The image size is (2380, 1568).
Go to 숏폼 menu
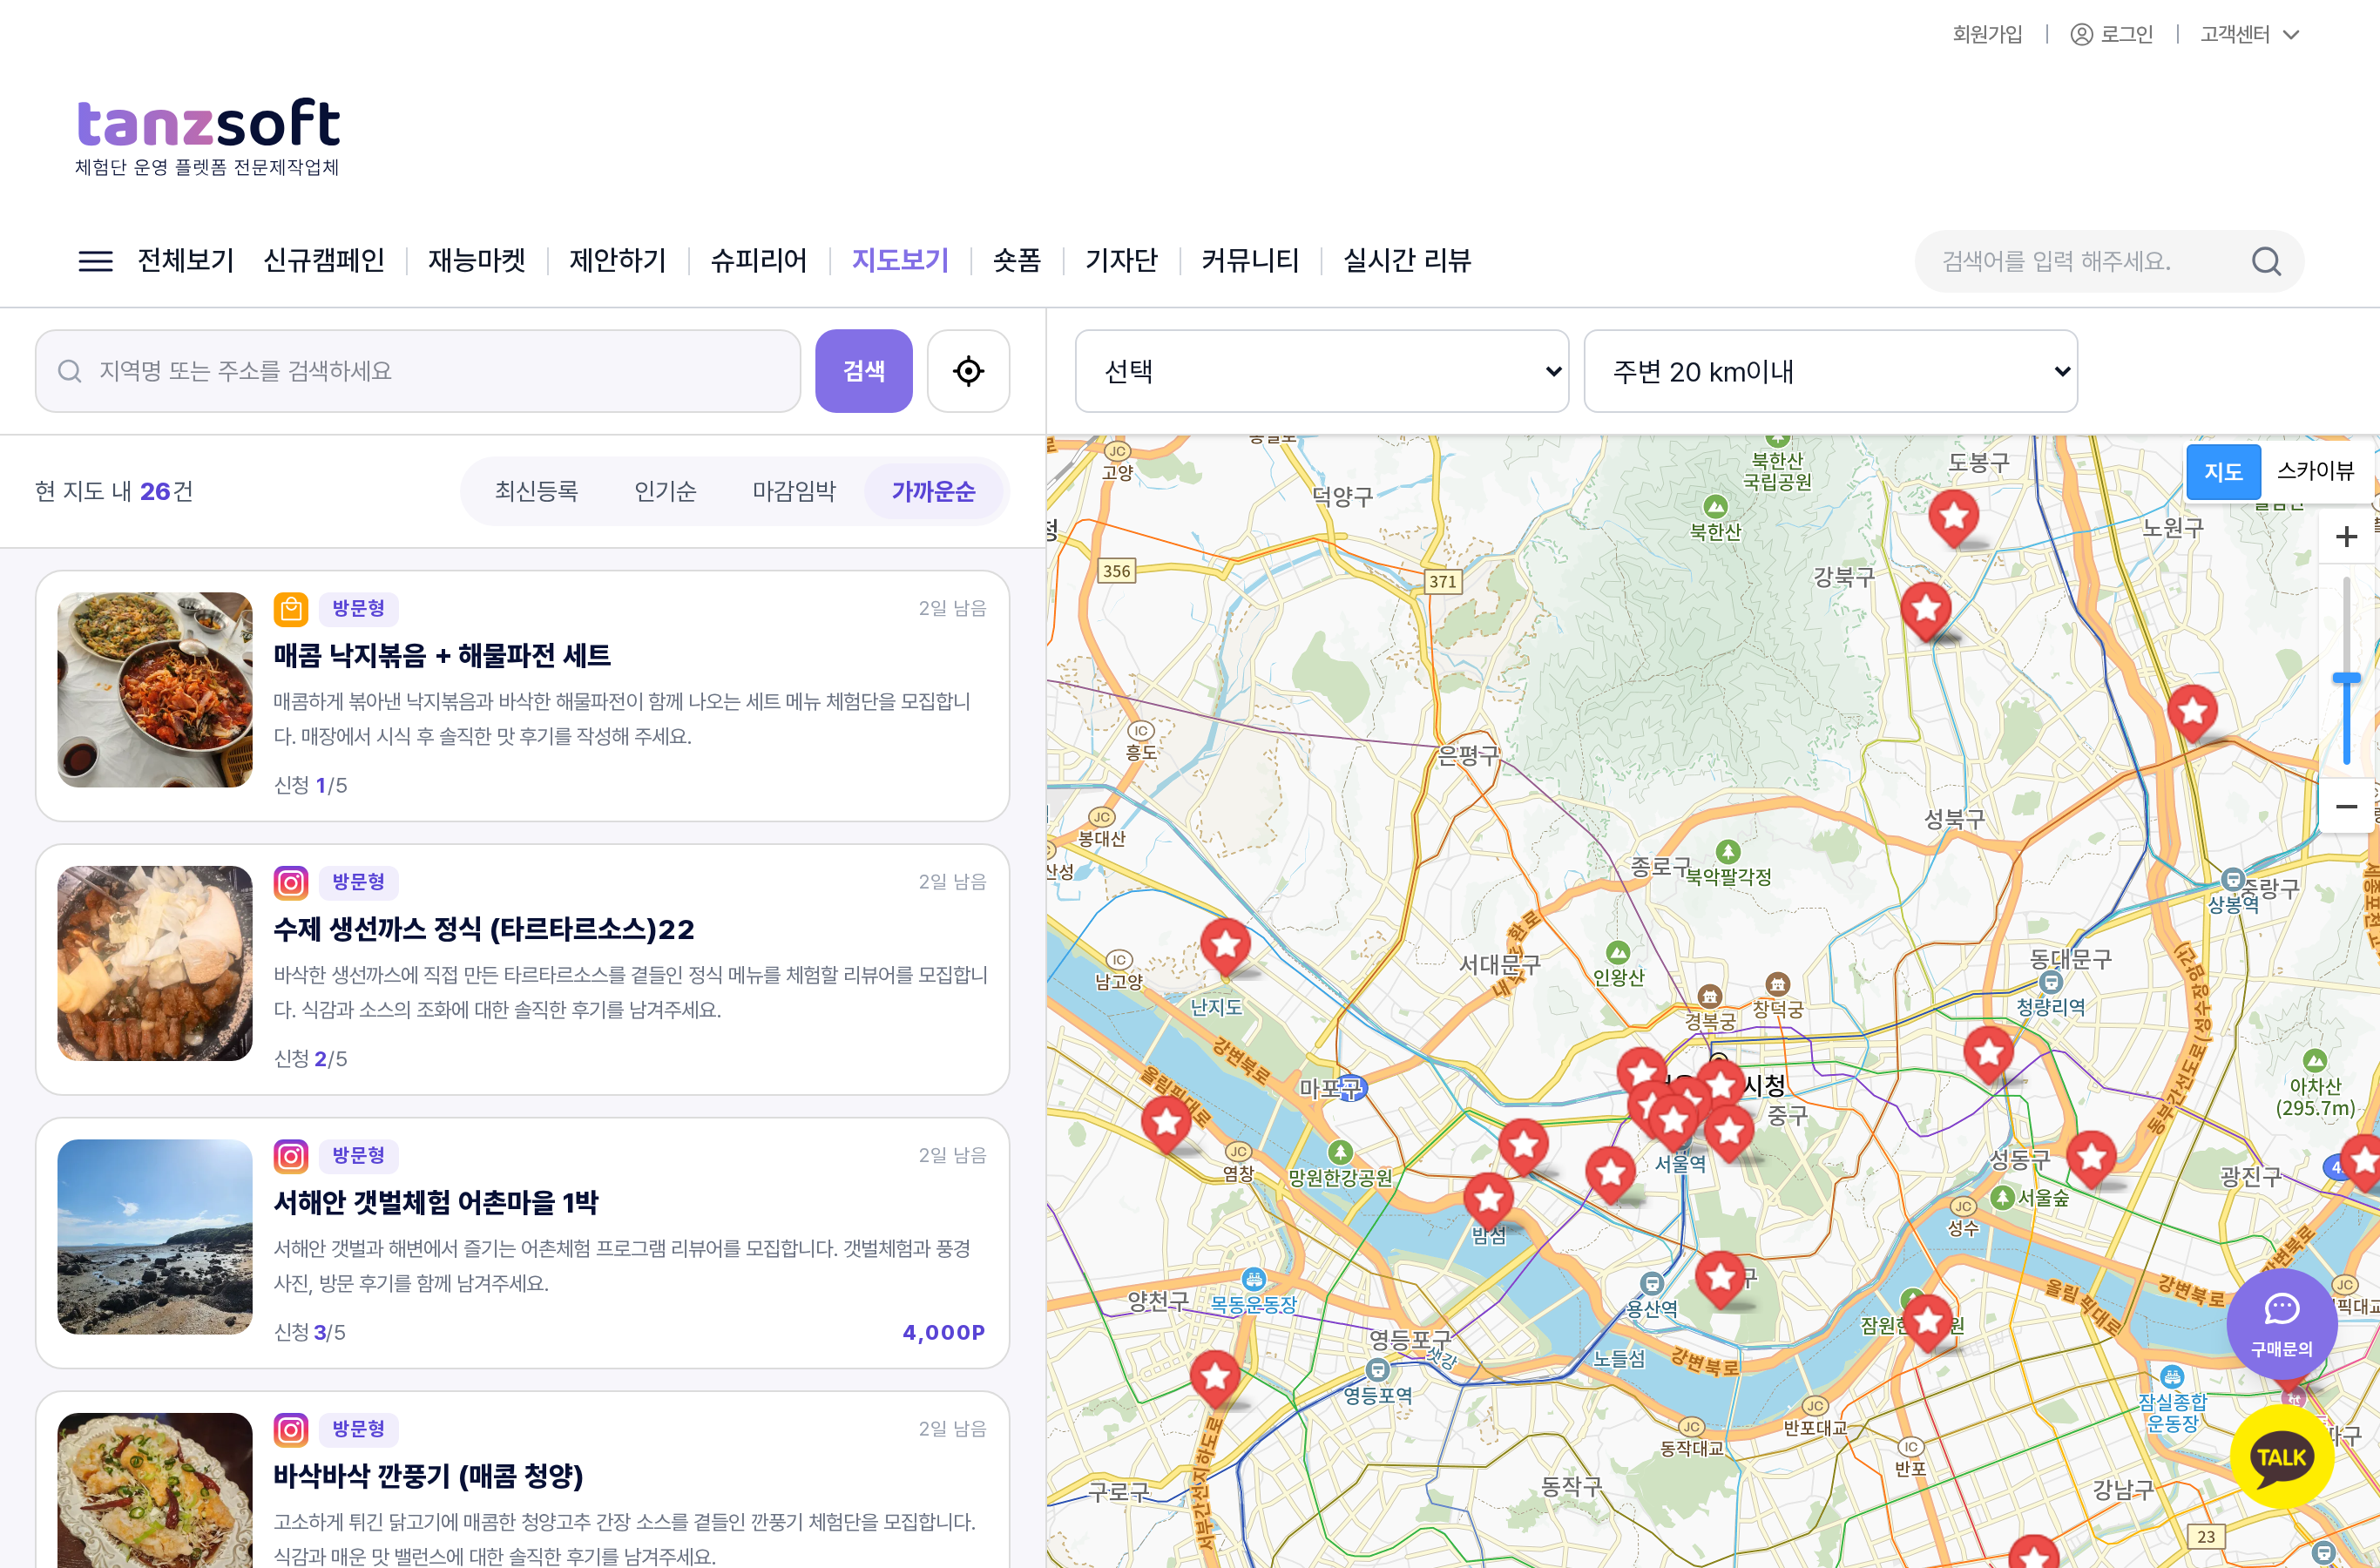pyautogui.click(x=1017, y=261)
